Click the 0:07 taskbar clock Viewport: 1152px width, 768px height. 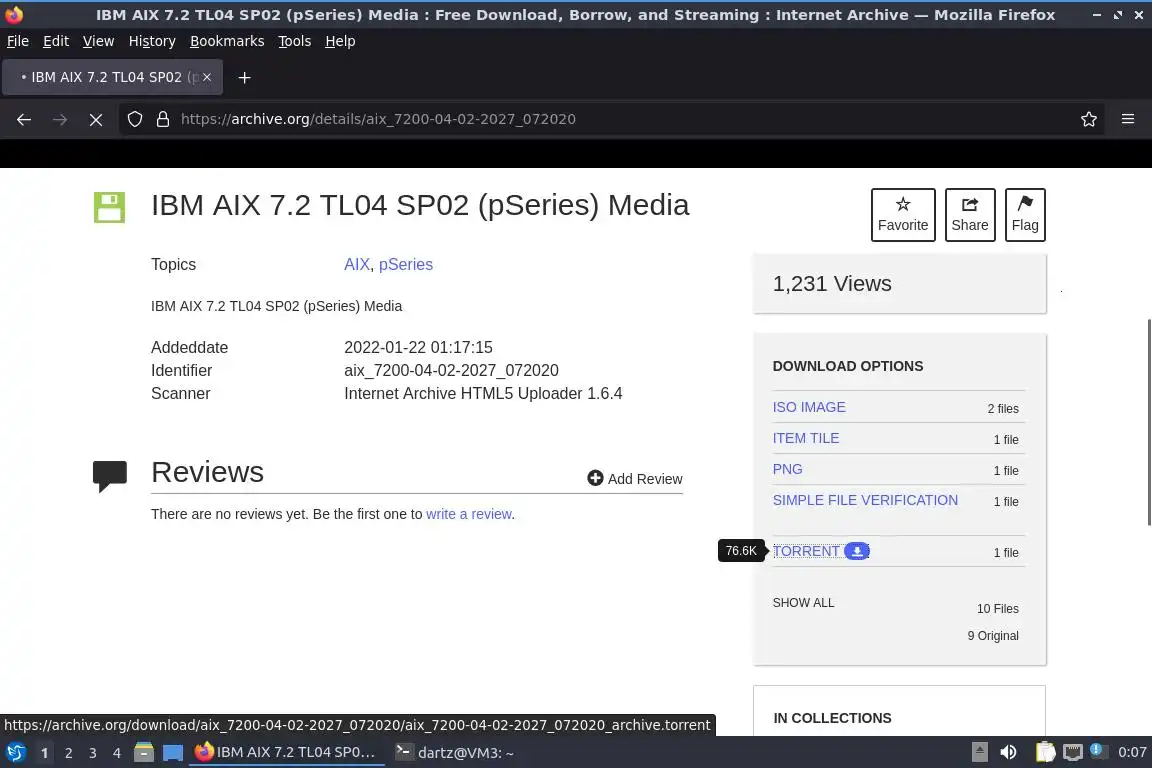coord(1131,753)
